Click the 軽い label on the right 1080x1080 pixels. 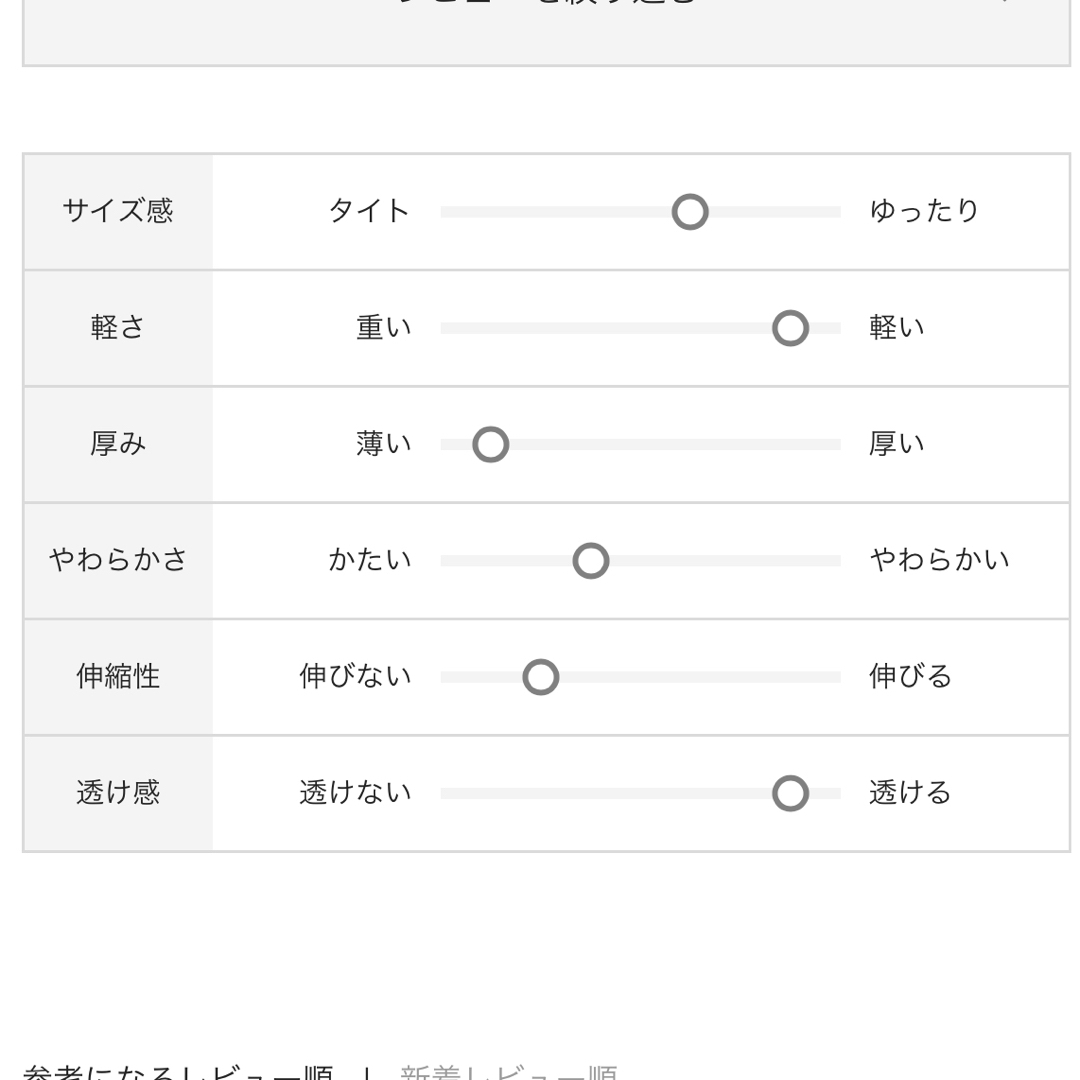(897, 327)
